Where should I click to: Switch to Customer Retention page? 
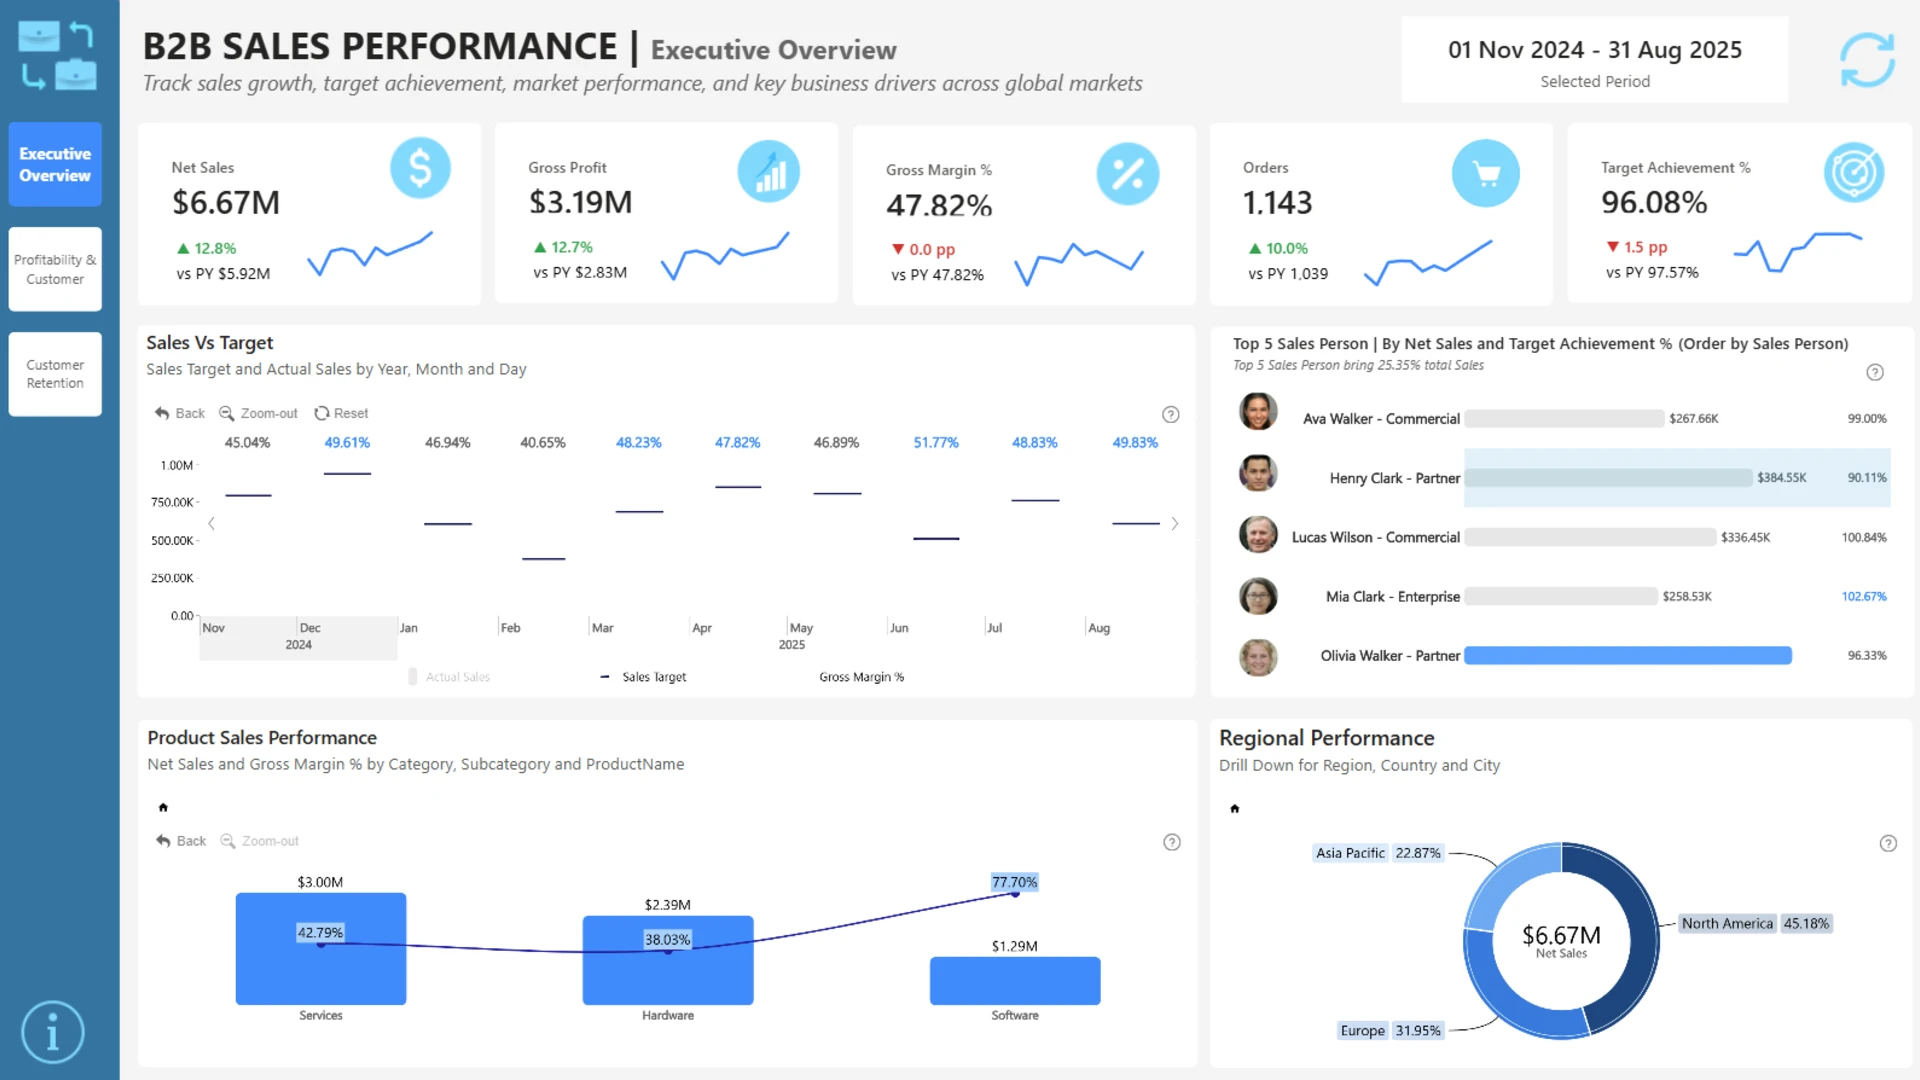pos(55,374)
